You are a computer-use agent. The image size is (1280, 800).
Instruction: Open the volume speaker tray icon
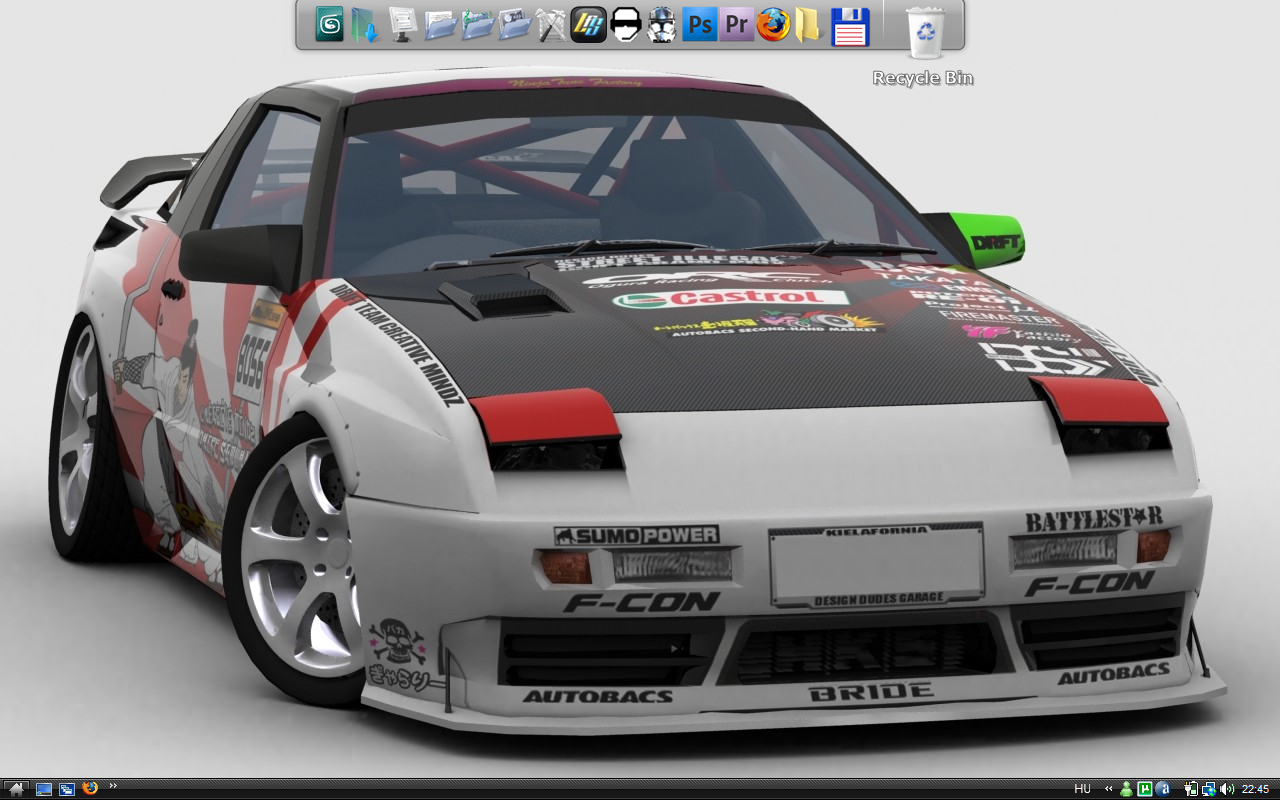point(1226,789)
